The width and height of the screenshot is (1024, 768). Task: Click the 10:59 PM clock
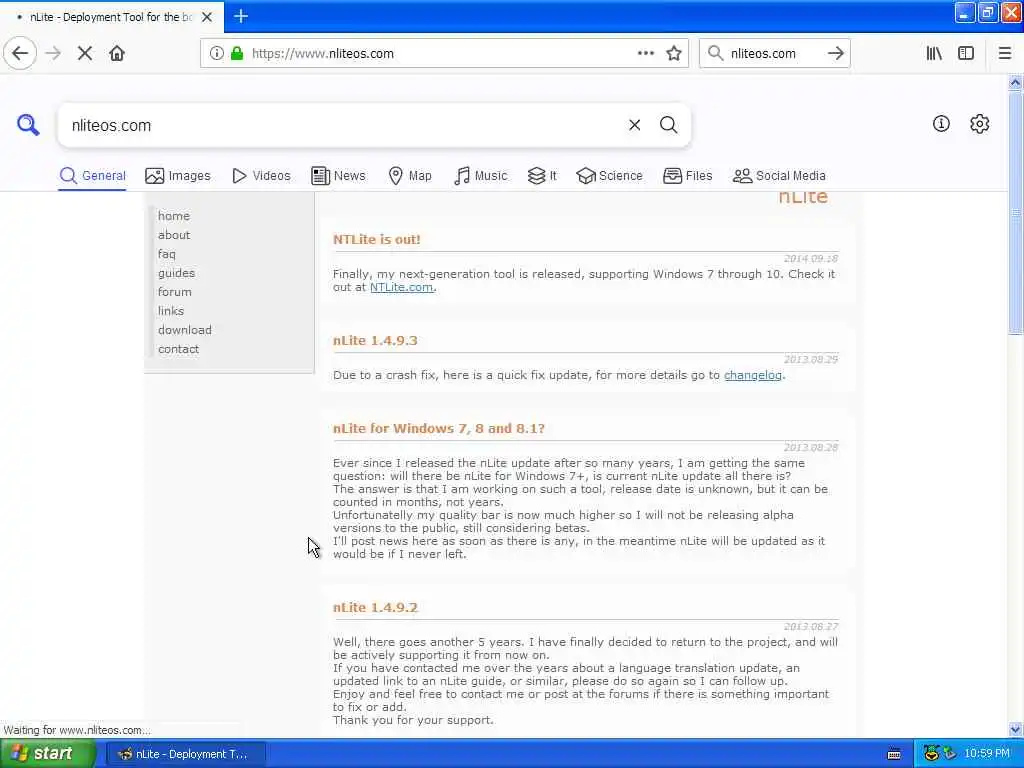coord(987,754)
